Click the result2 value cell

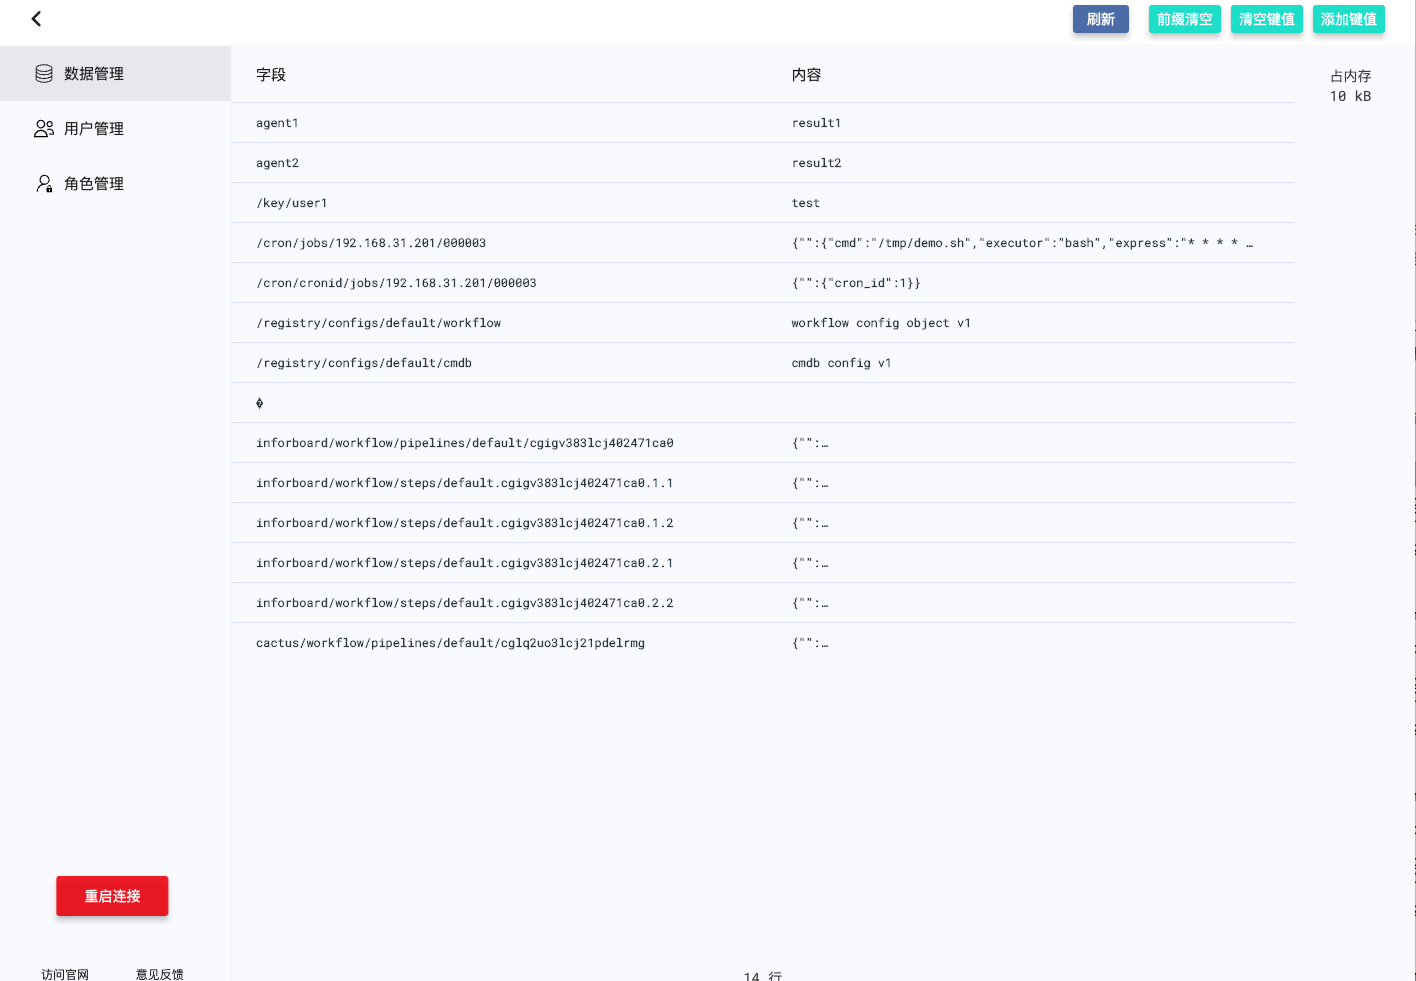click(816, 163)
